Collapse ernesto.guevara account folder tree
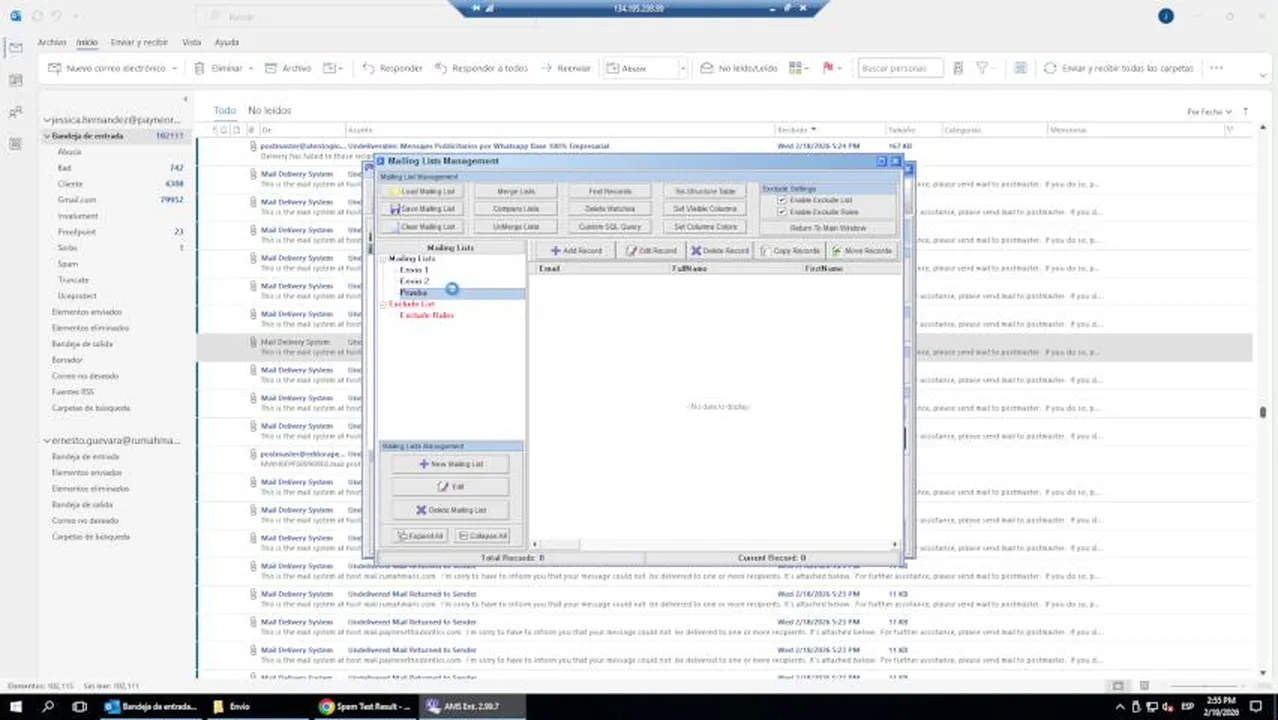The width and height of the screenshot is (1278, 720). click(46, 440)
